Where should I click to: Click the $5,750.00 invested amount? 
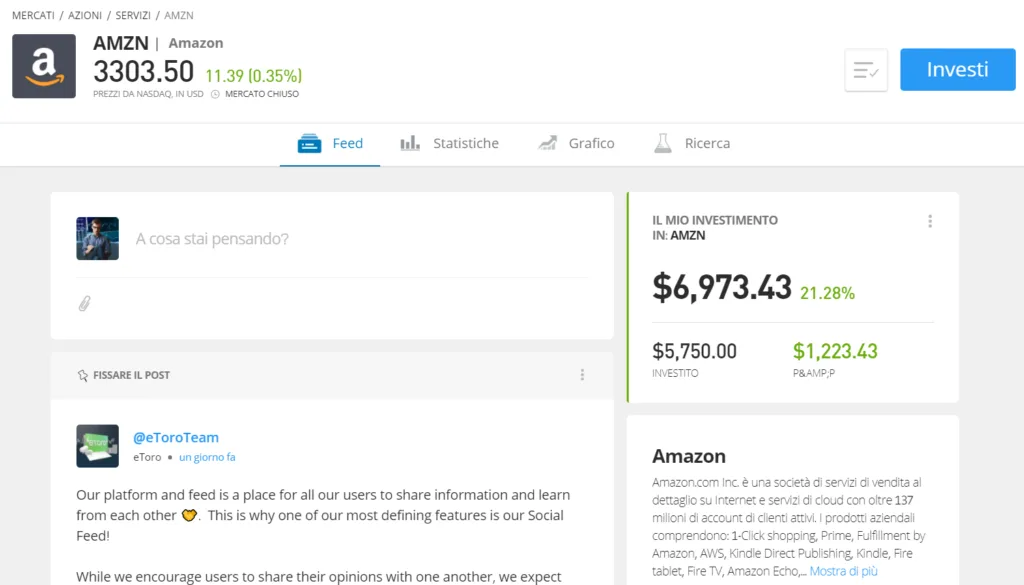694,351
